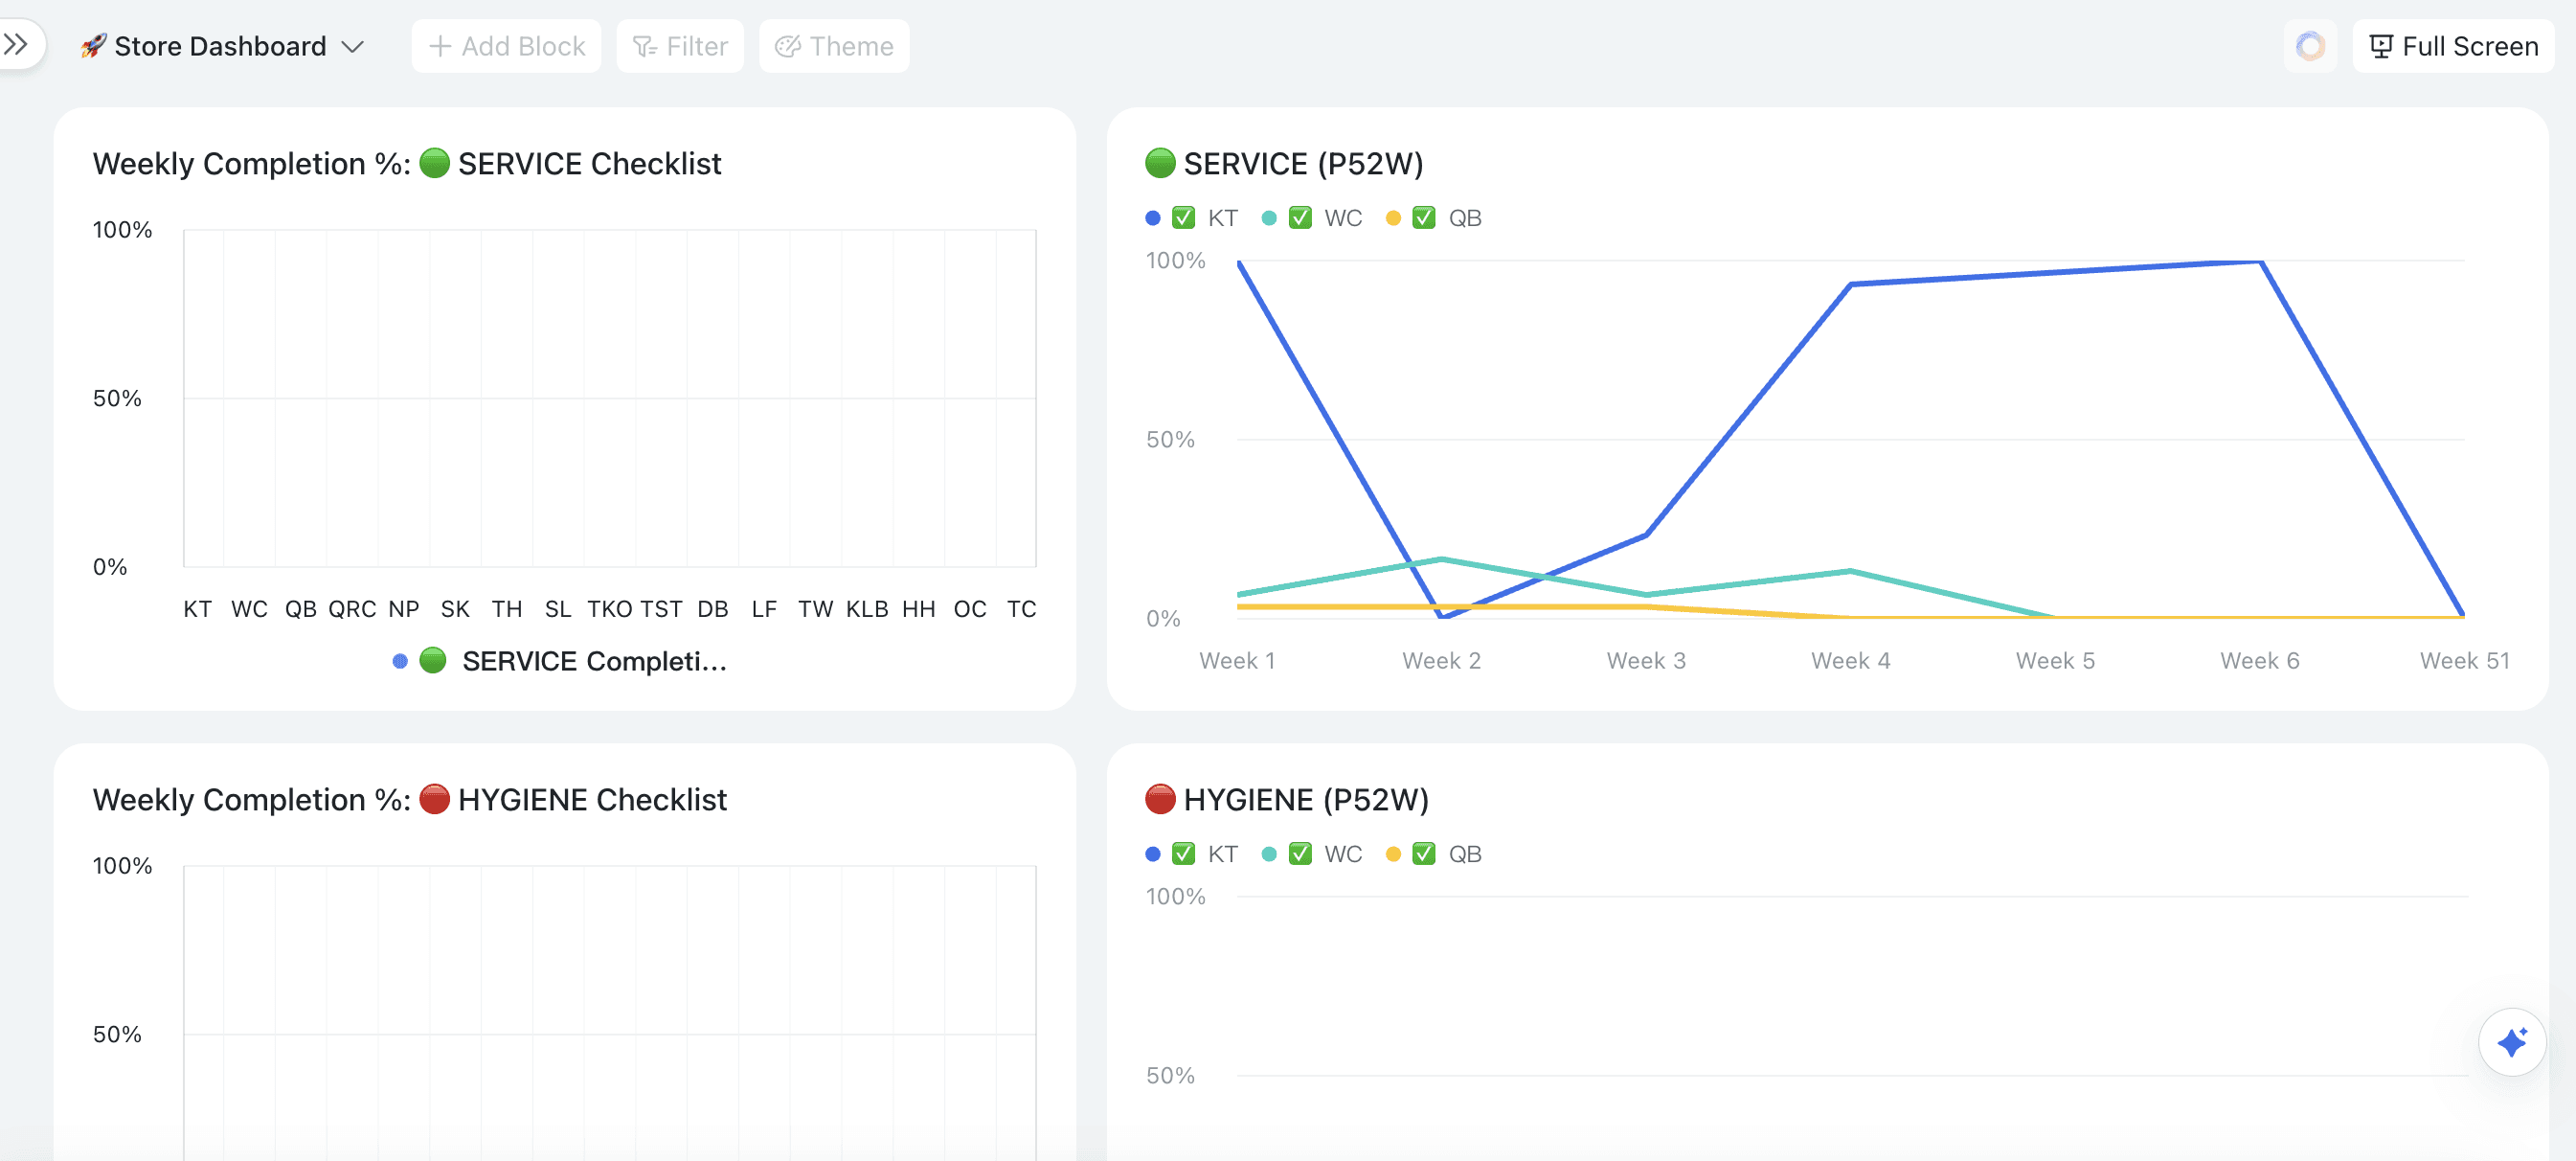Click the blue KT line peak at Week 6

(2260, 263)
